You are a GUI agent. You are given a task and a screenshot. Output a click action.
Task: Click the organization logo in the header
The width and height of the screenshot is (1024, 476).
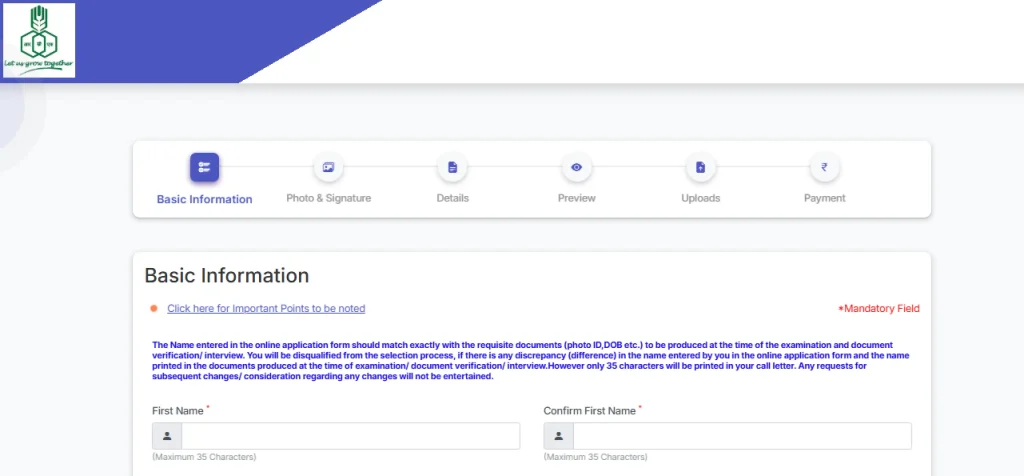coord(39,40)
